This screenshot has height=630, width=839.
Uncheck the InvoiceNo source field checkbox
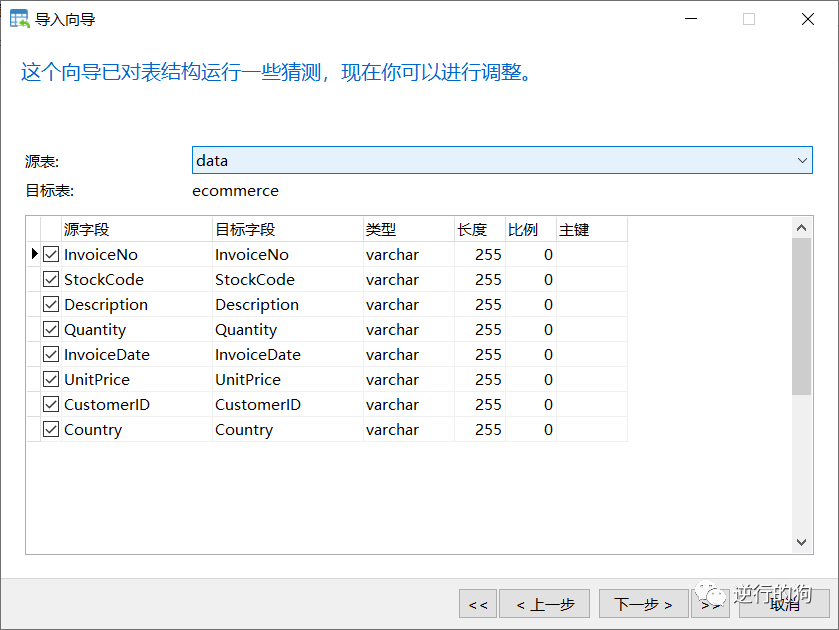pyautogui.click(x=51, y=254)
